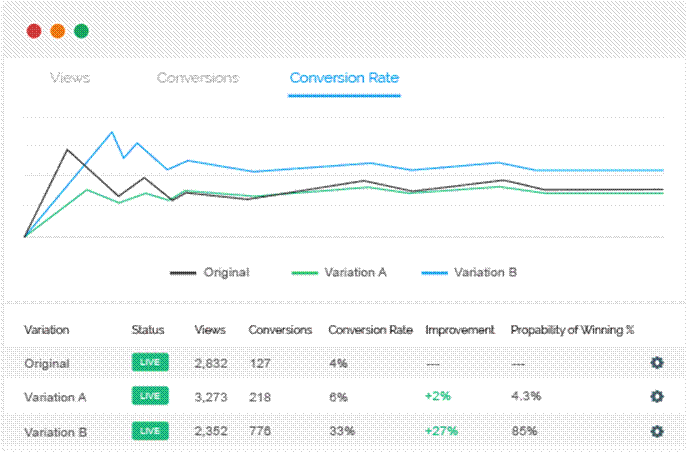Image resolution: width=688 pixels, height=454 pixels.
Task: Click the +27% improvement value
Action: coord(441,431)
